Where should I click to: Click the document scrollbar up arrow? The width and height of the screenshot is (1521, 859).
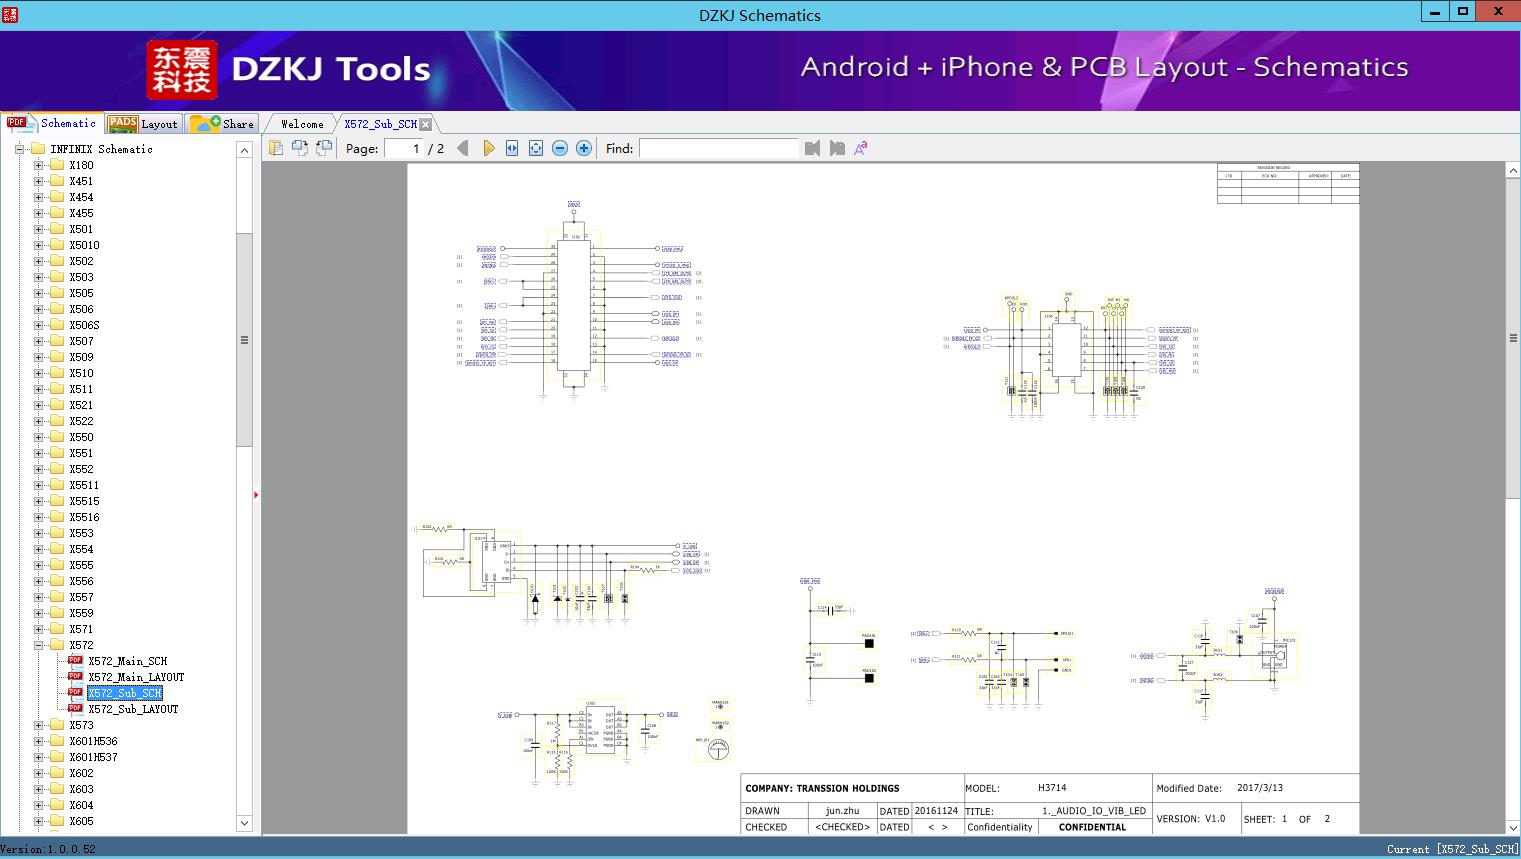pyautogui.click(x=1513, y=171)
